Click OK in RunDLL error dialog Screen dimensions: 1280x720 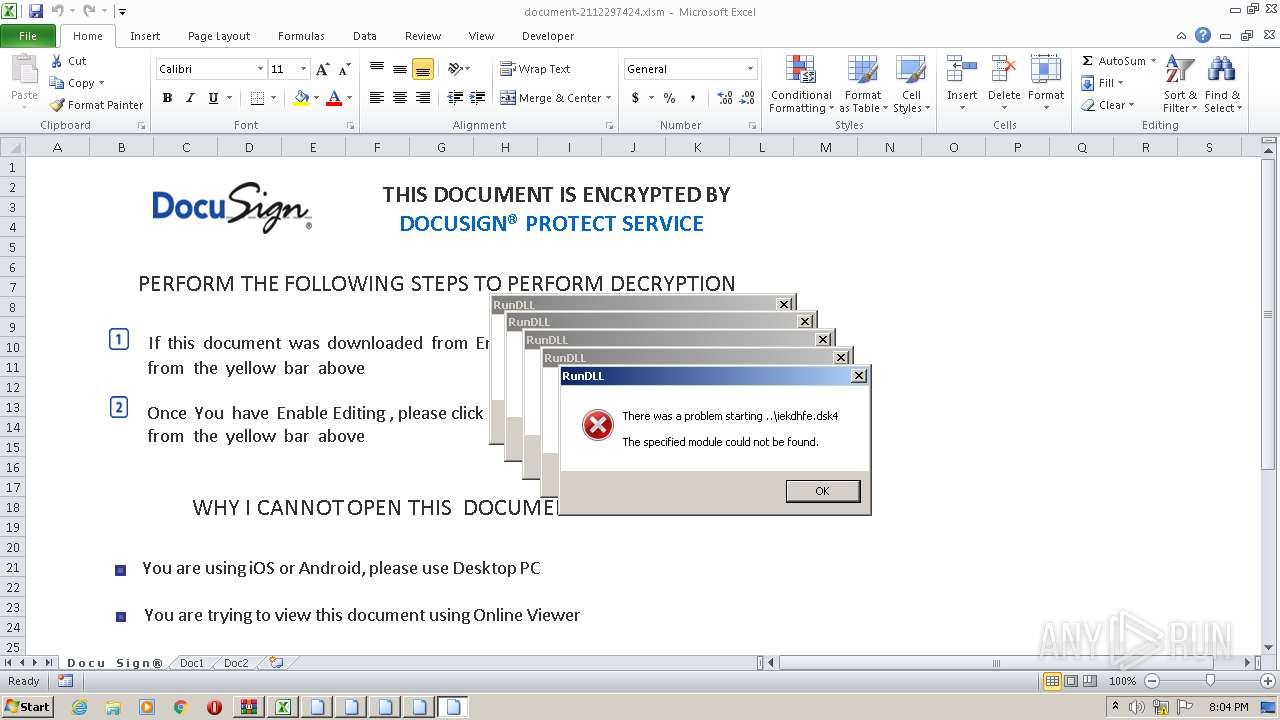pos(822,491)
